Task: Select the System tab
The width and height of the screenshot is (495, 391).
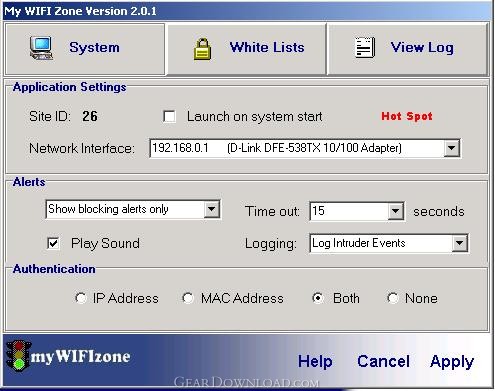Action: tap(85, 49)
